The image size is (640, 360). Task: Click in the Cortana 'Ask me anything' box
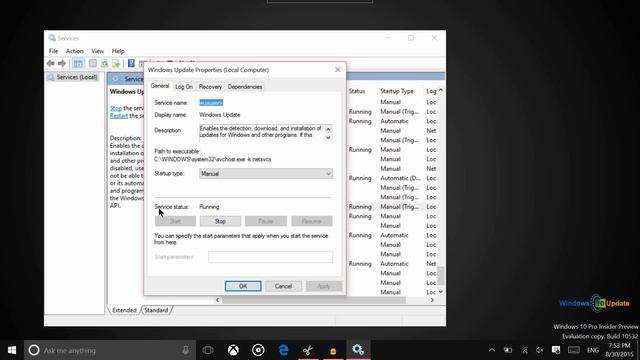tap(110, 350)
